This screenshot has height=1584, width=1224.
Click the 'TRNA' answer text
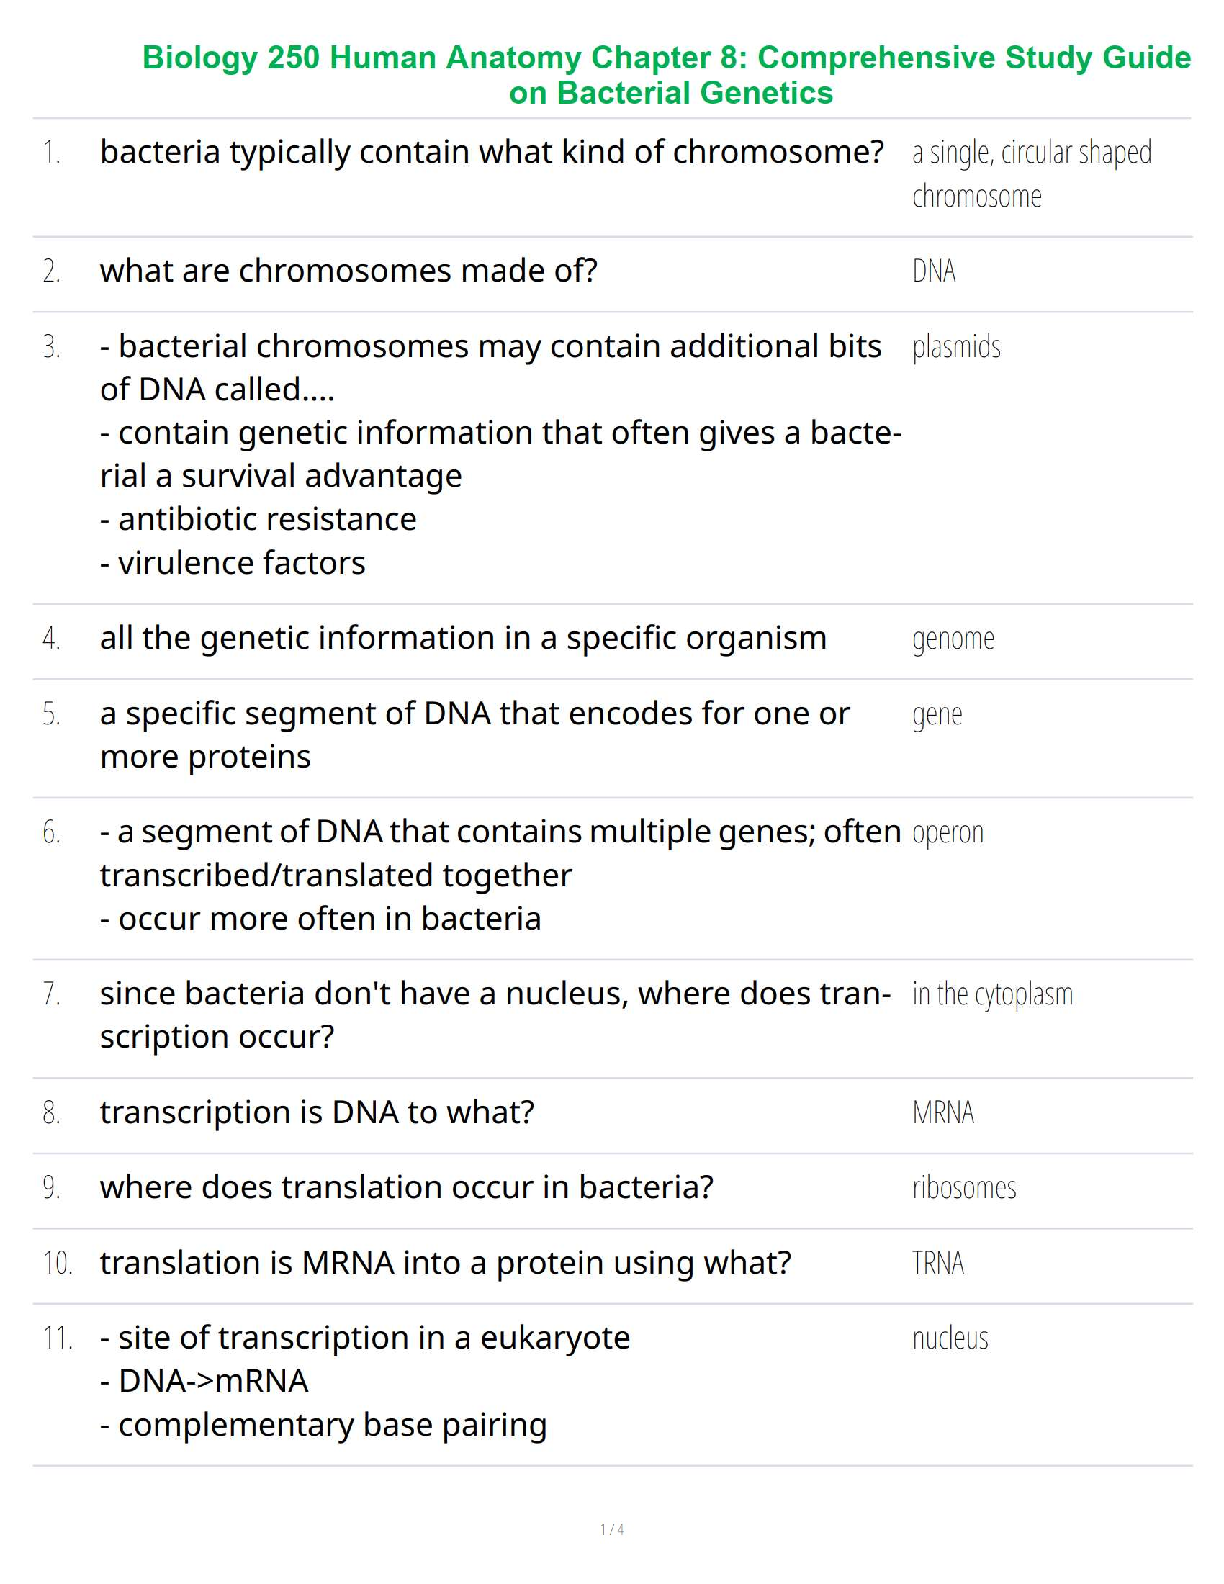[938, 1263]
